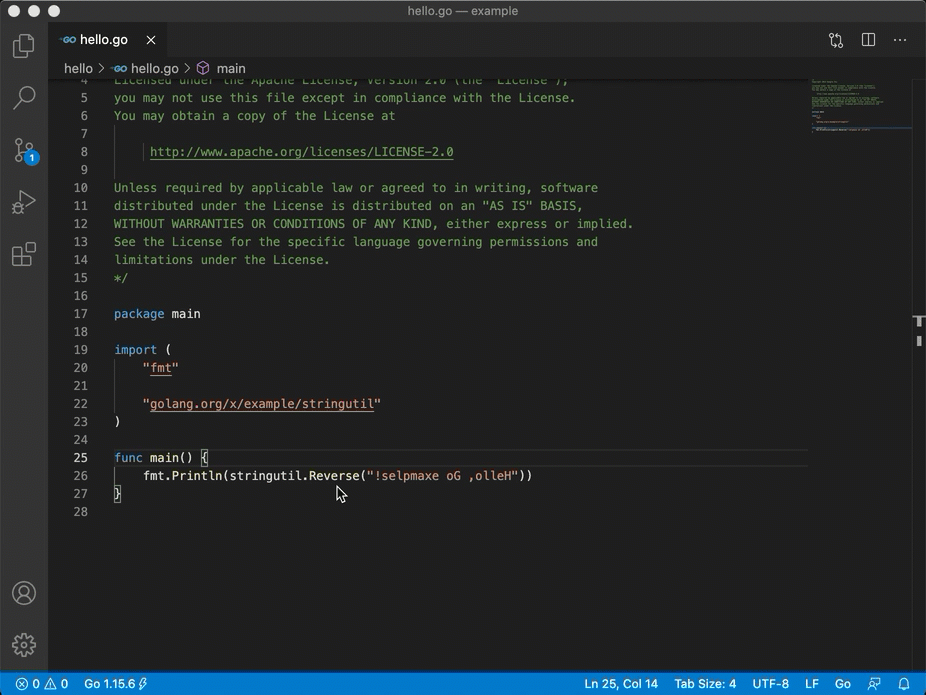The width and height of the screenshot is (926, 695).
Task: Open the Apache license URL link
Action: pos(301,152)
